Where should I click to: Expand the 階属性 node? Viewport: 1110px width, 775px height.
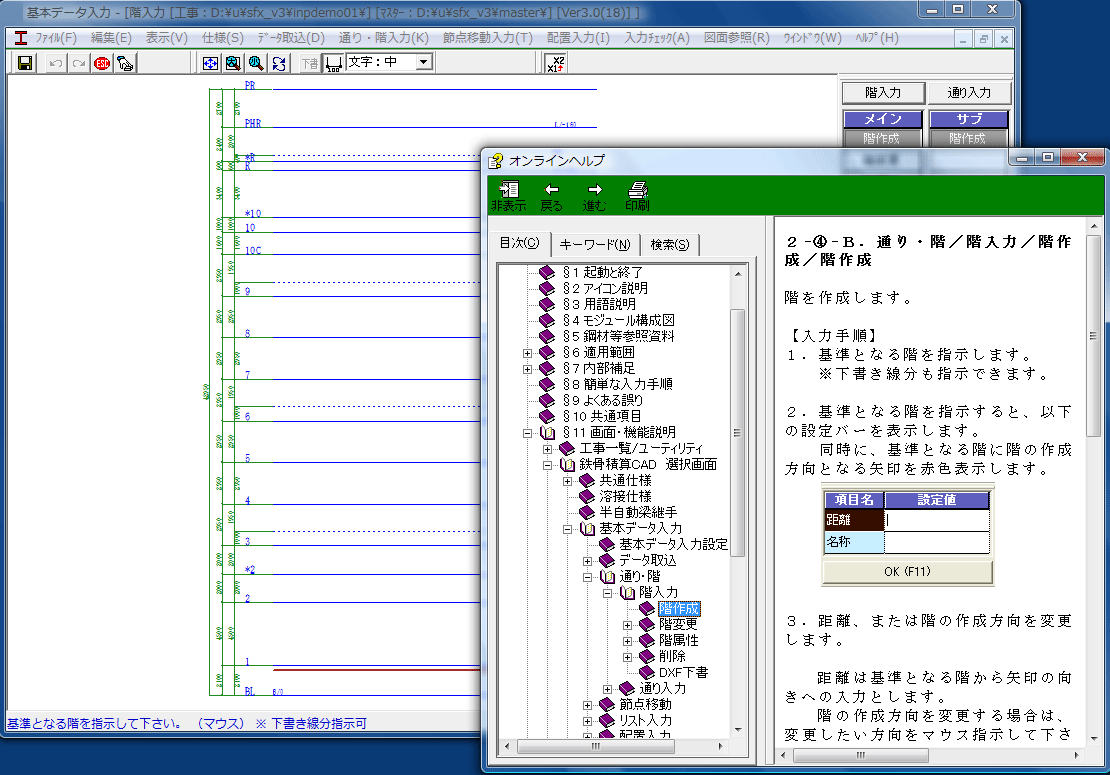point(627,641)
